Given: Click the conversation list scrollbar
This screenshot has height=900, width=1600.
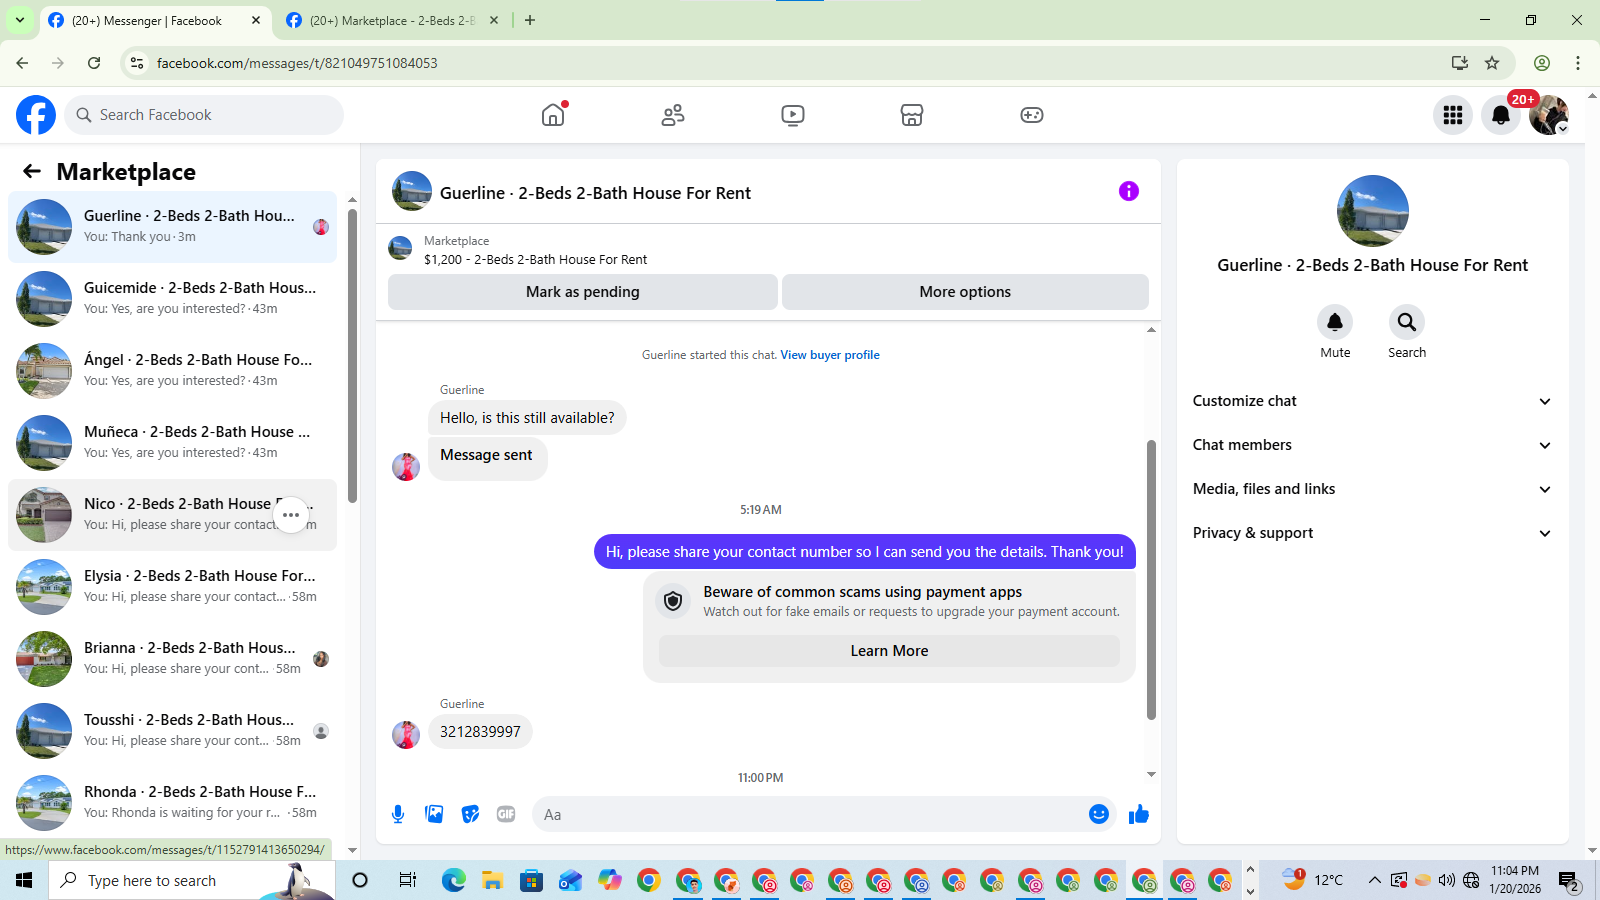Looking at the screenshot, I should pos(352,355).
